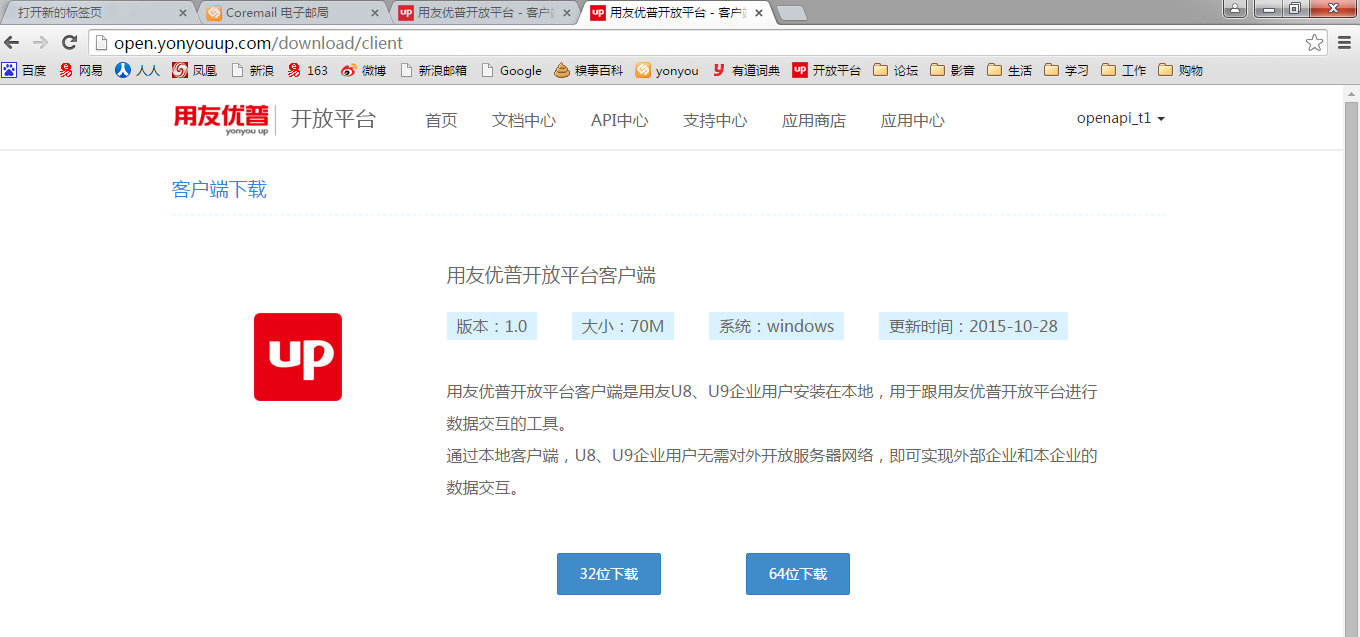Open the 有道词典 bookmark
Image resolution: width=1360 pixels, height=637 pixels.
746,70
